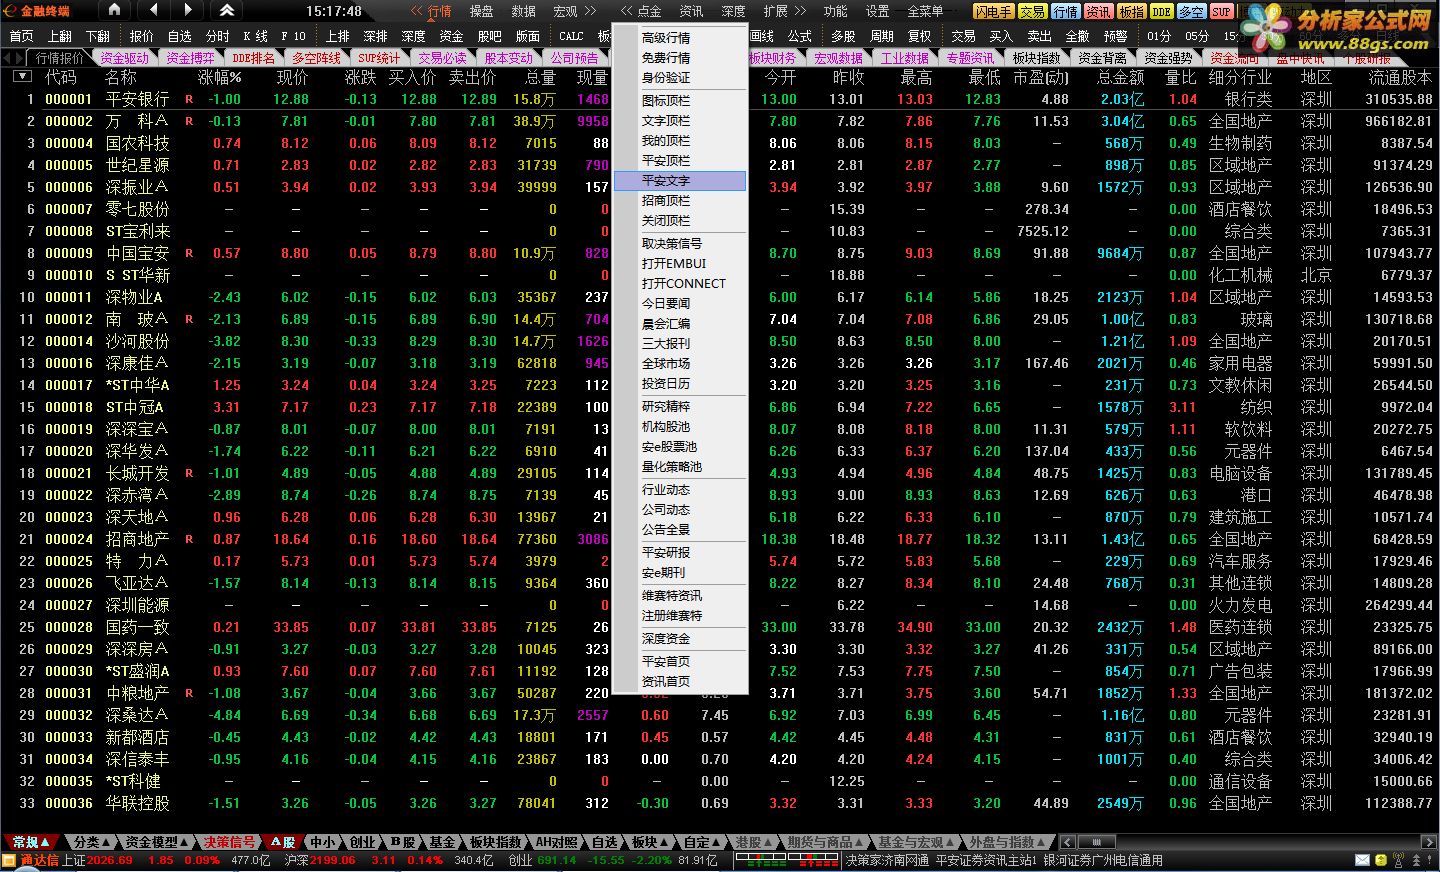Sort by the 总金额 column header
This screenshot has height=872, width=1440.
(1120, 77)
